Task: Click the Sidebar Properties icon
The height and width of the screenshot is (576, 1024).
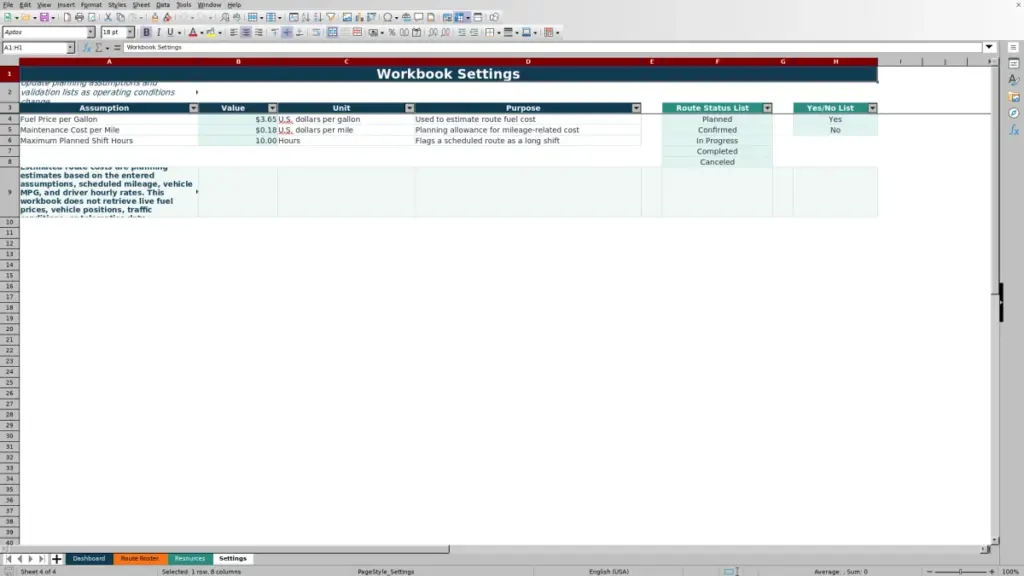Action: coord(1014,64)
